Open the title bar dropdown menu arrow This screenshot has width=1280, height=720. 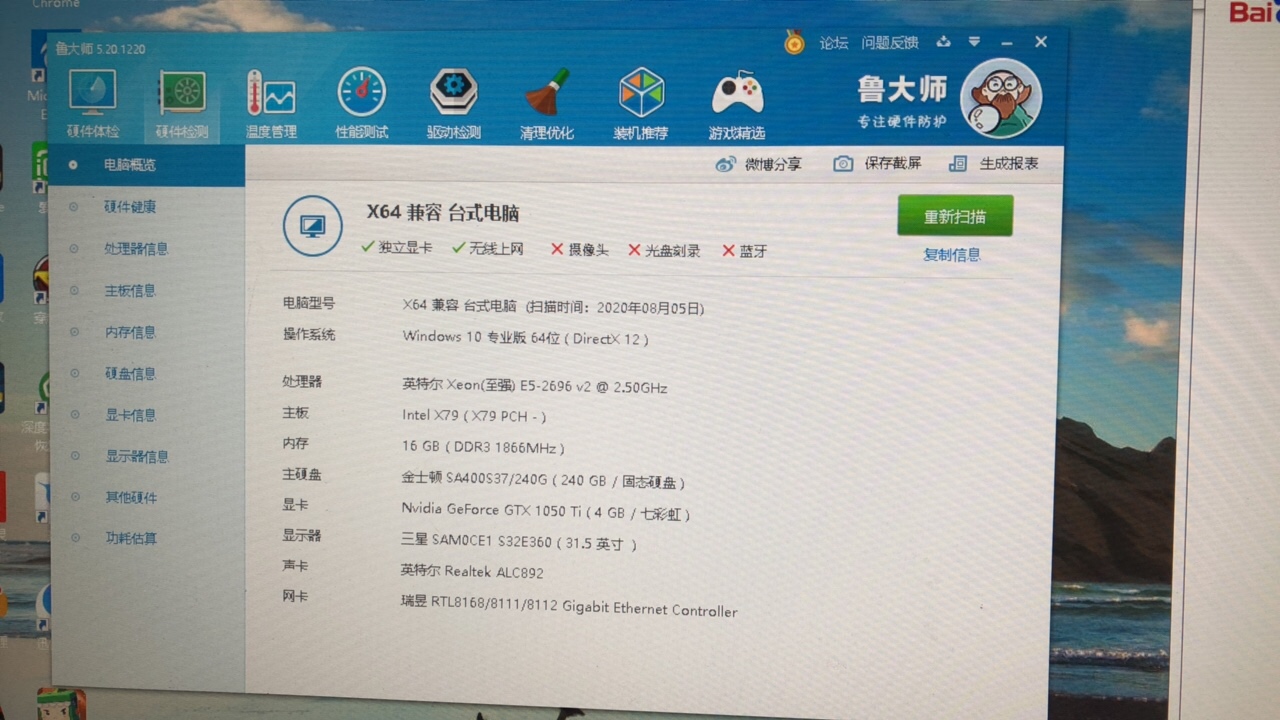click(x=974, y=42)
